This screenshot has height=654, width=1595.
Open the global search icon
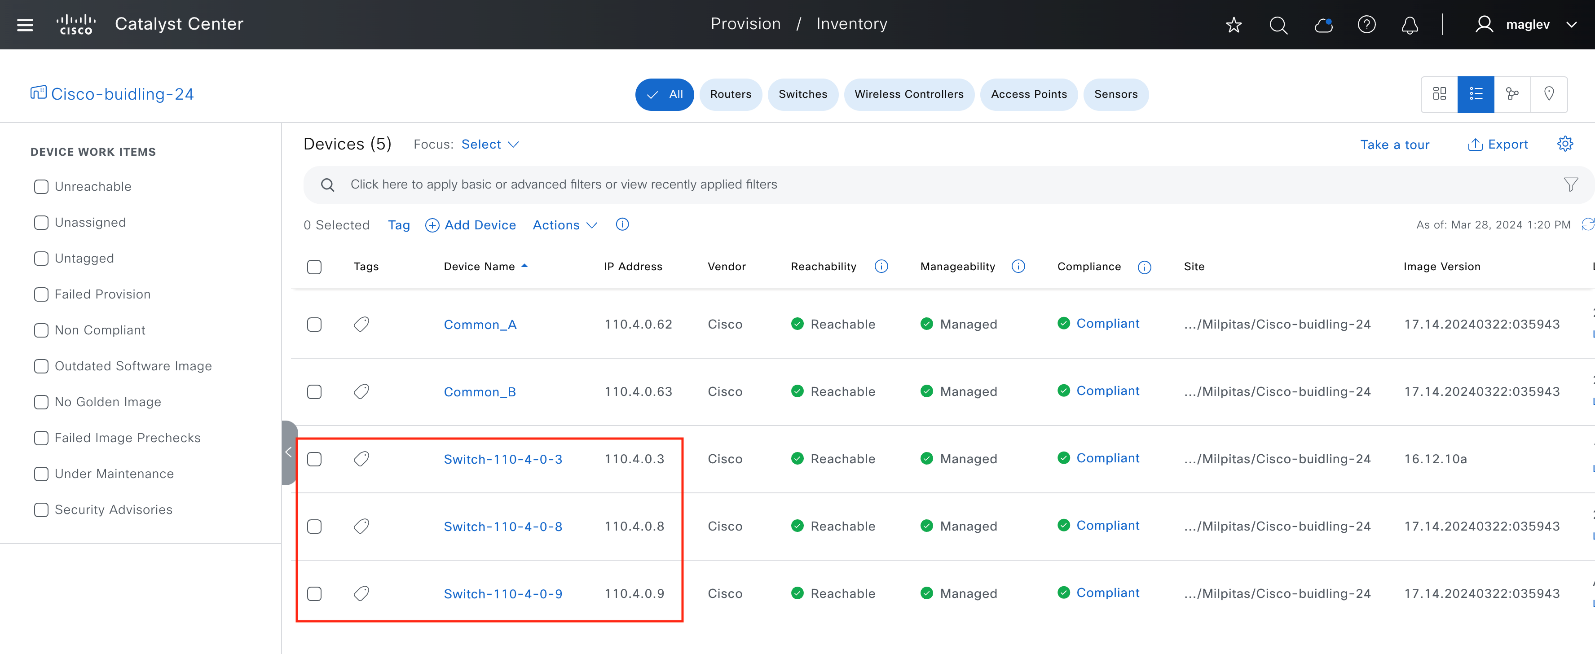[1278, 25]
